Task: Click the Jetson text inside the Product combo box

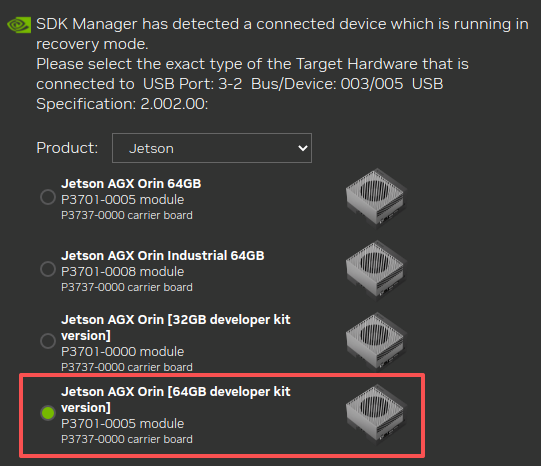Action: tap(151, 149)
